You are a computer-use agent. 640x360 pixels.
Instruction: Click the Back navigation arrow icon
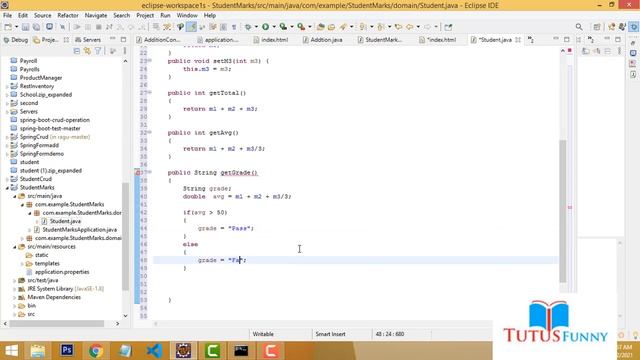410,27
